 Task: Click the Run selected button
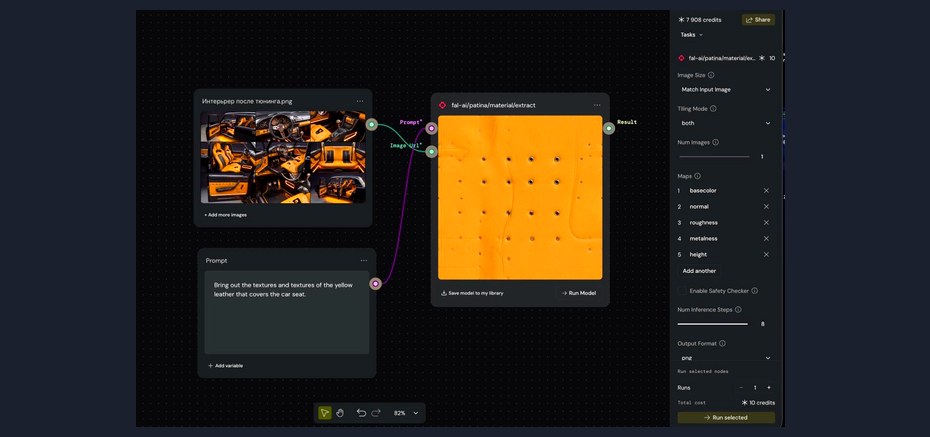click(726, 417)
